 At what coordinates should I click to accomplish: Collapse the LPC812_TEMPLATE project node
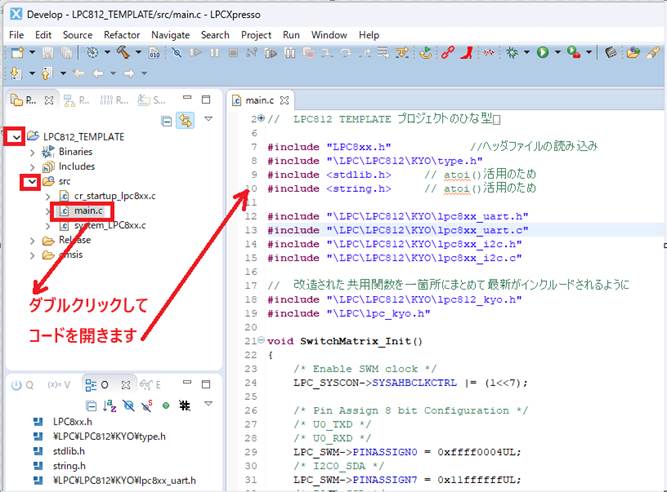point(15,136)
